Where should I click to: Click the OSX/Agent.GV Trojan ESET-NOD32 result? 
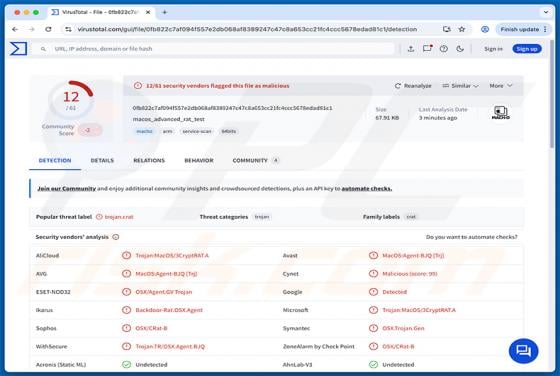(x=164, y=292)
